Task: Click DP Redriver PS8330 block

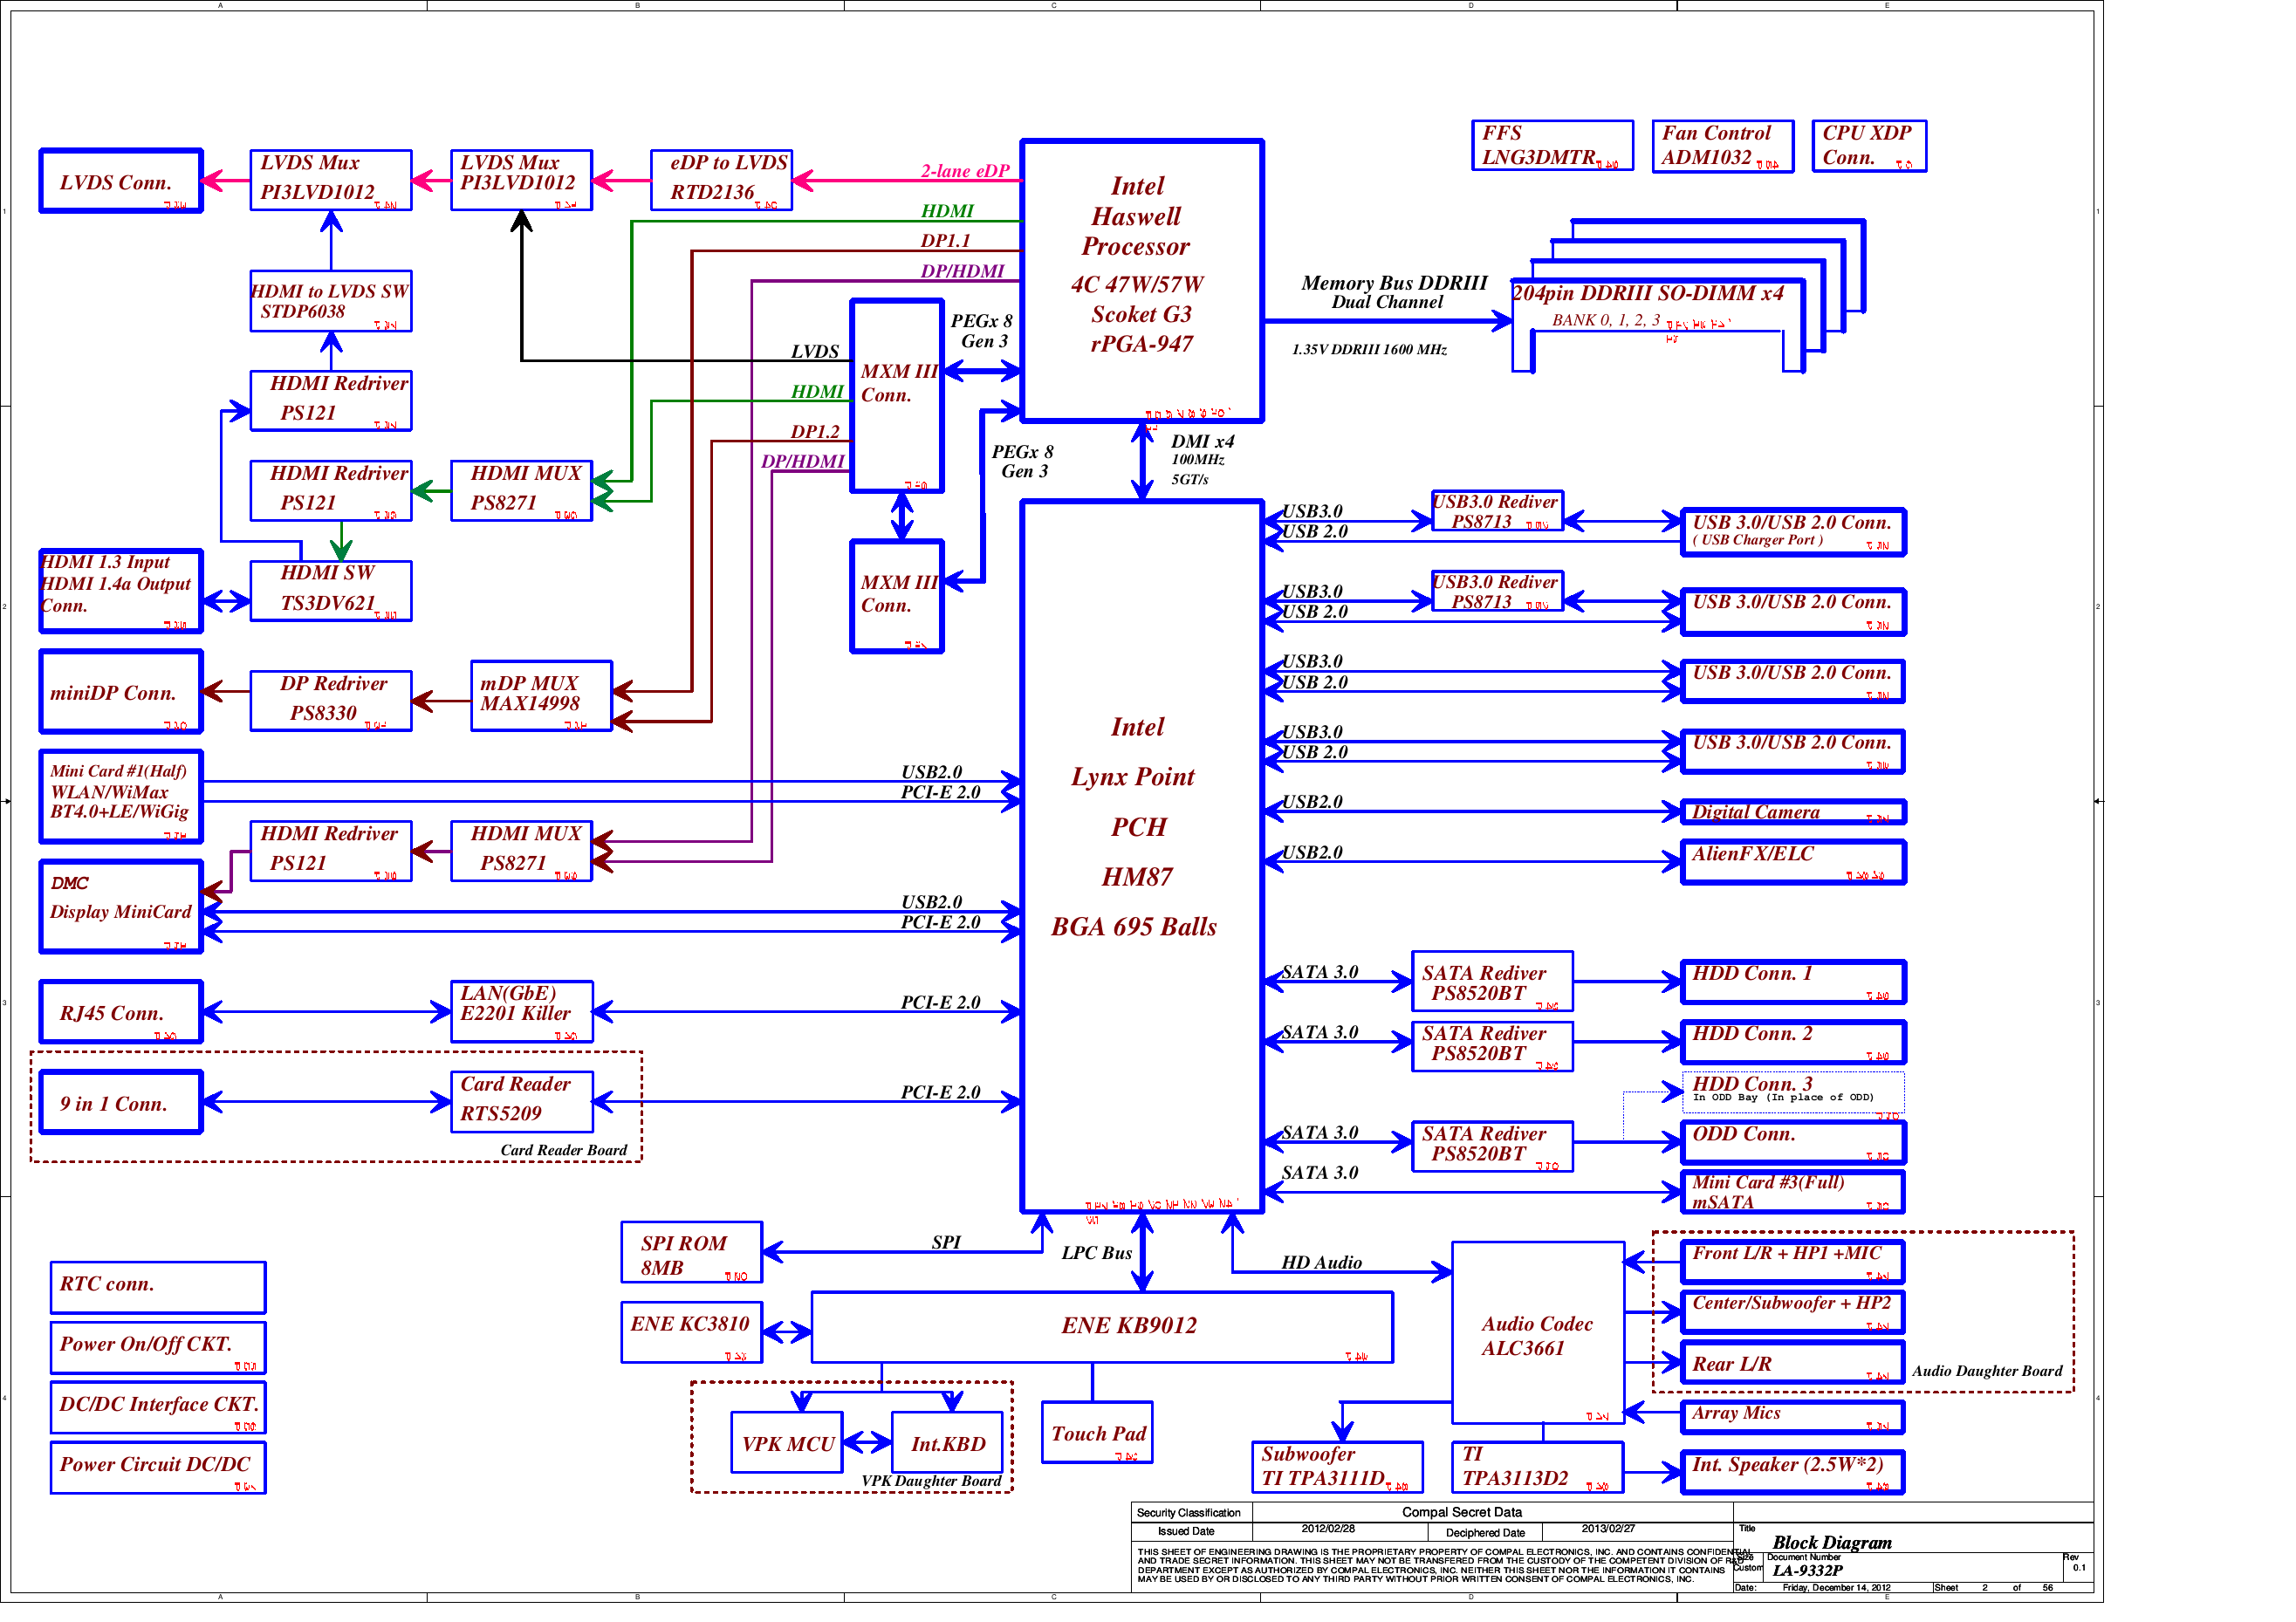Action: click(x=331, y=701)
